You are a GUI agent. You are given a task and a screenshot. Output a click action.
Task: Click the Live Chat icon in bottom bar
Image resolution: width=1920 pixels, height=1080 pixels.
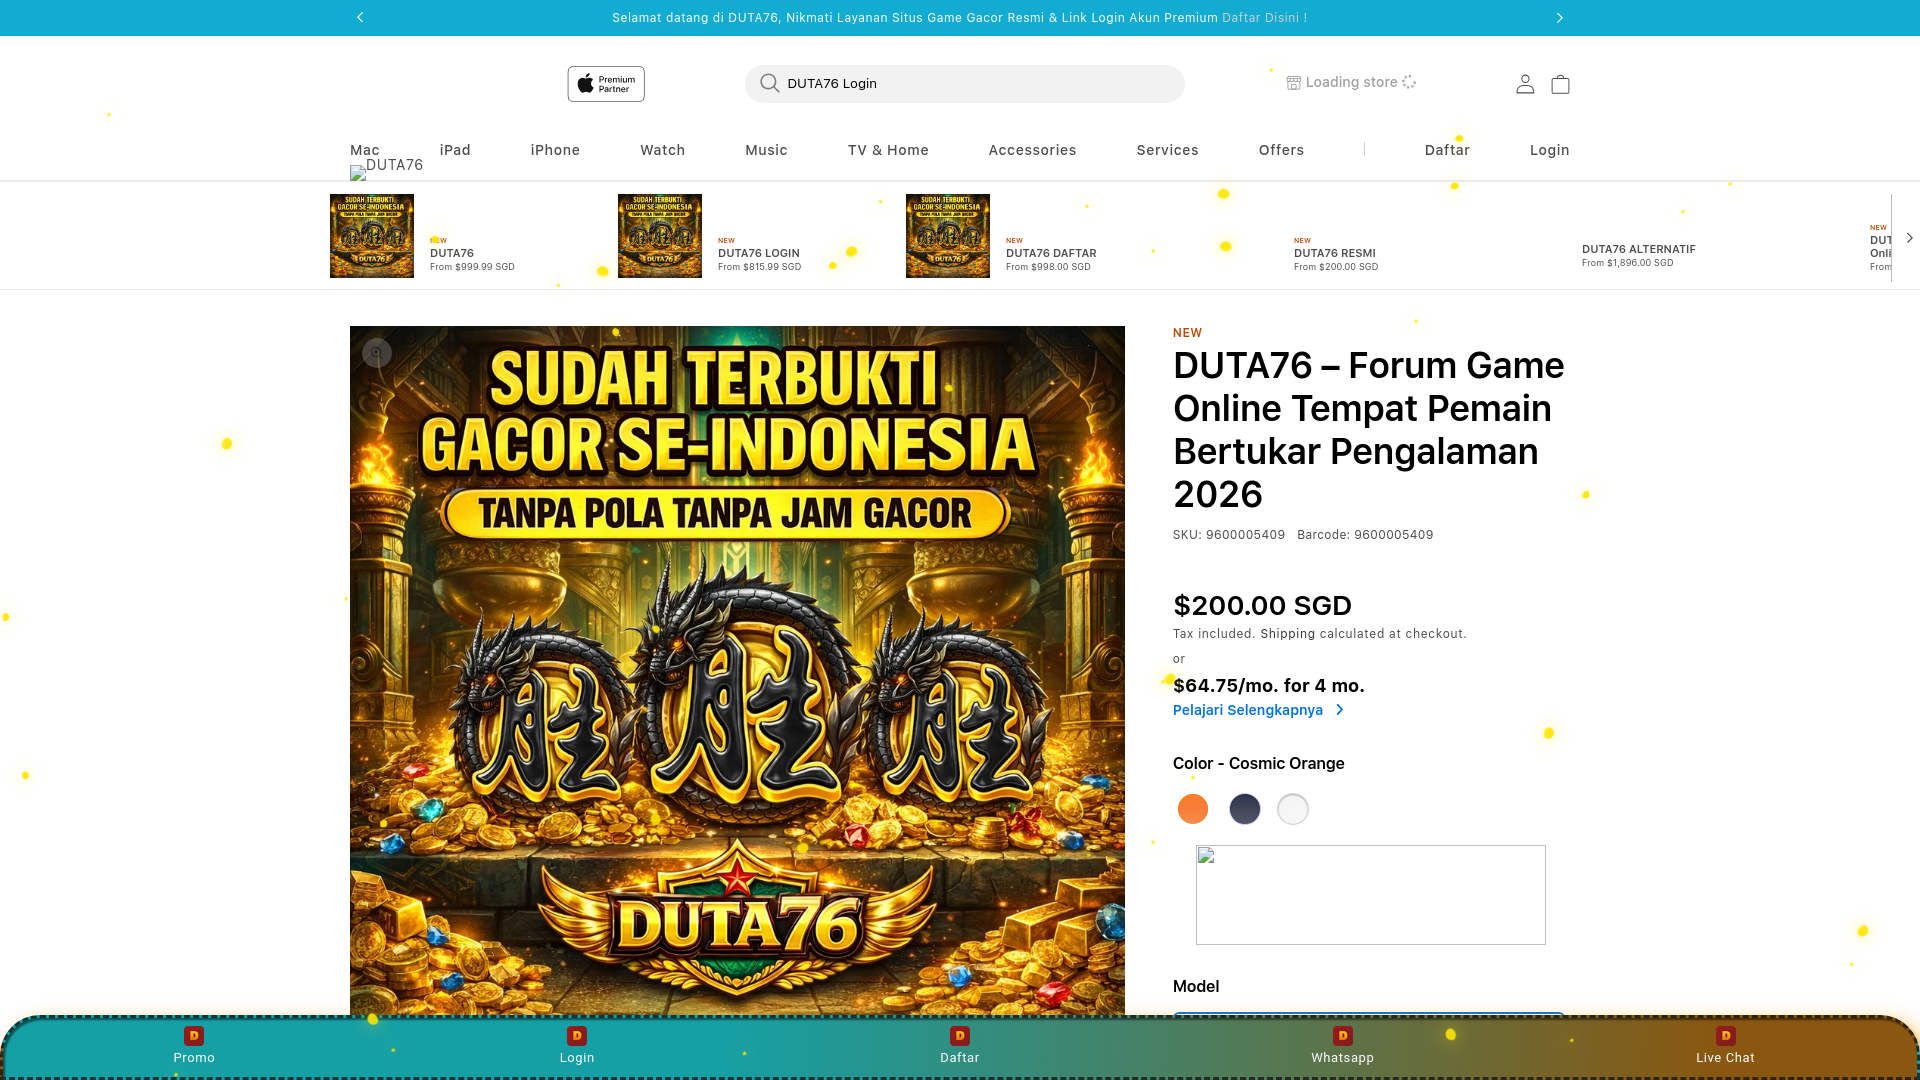pyautogui.click(x=1726, y=1036)
